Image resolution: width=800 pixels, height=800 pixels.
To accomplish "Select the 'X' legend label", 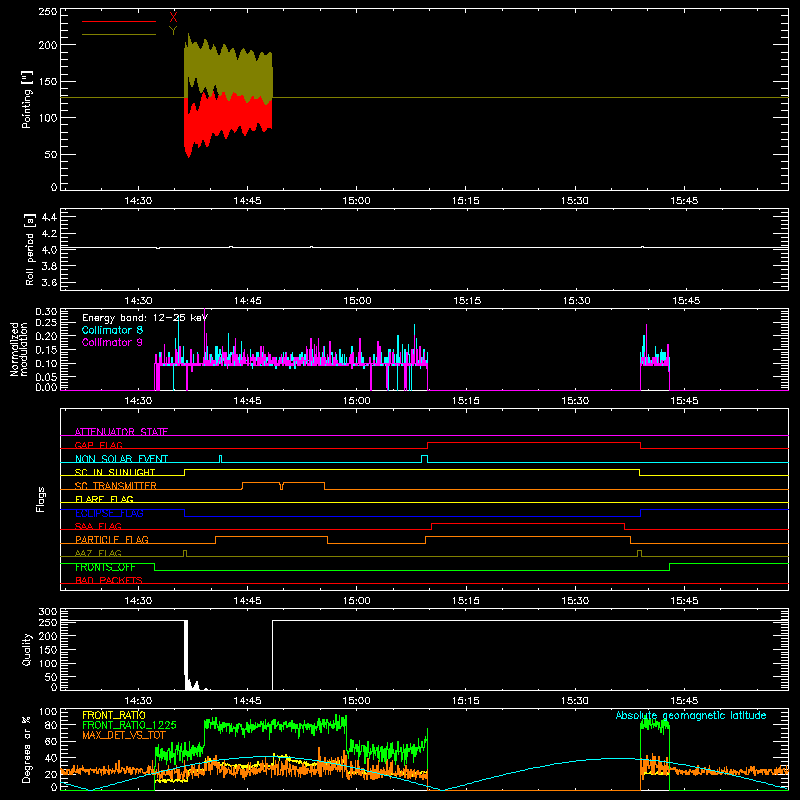I will [x=173, y=17].
